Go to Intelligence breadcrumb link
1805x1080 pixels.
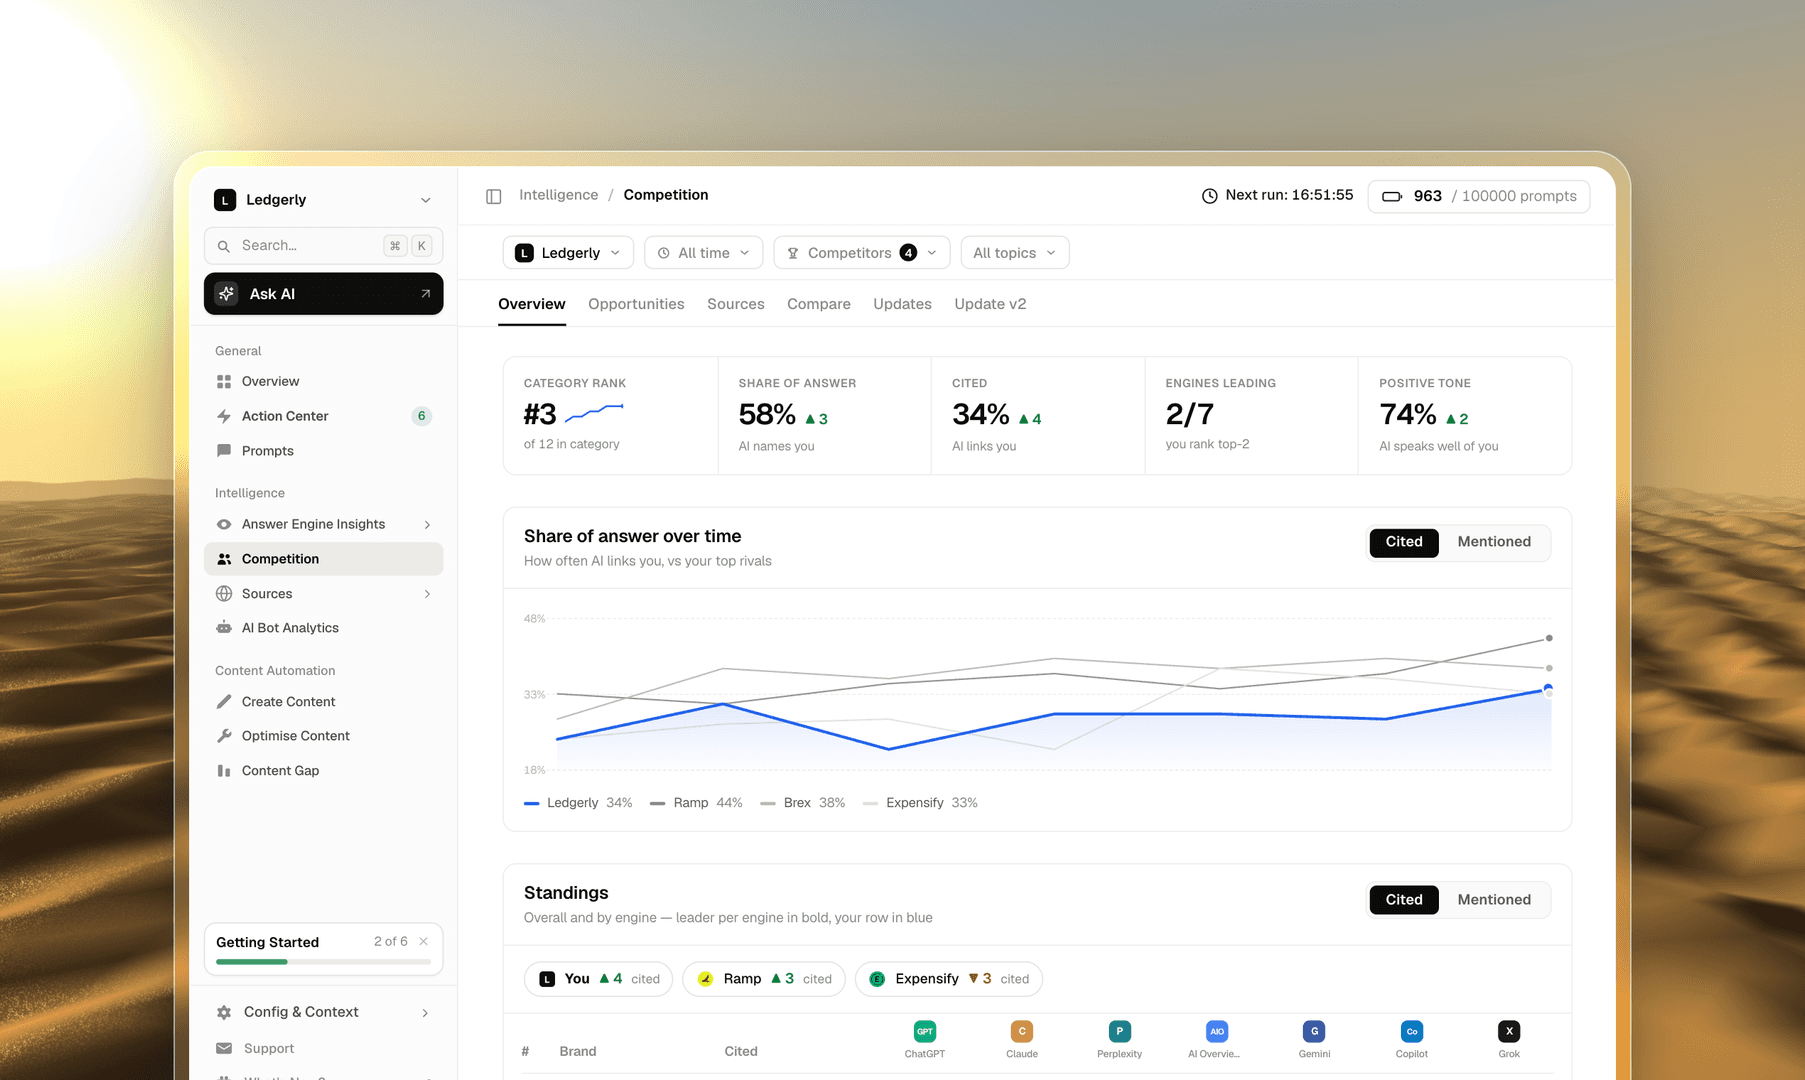[x=558, y=195]
